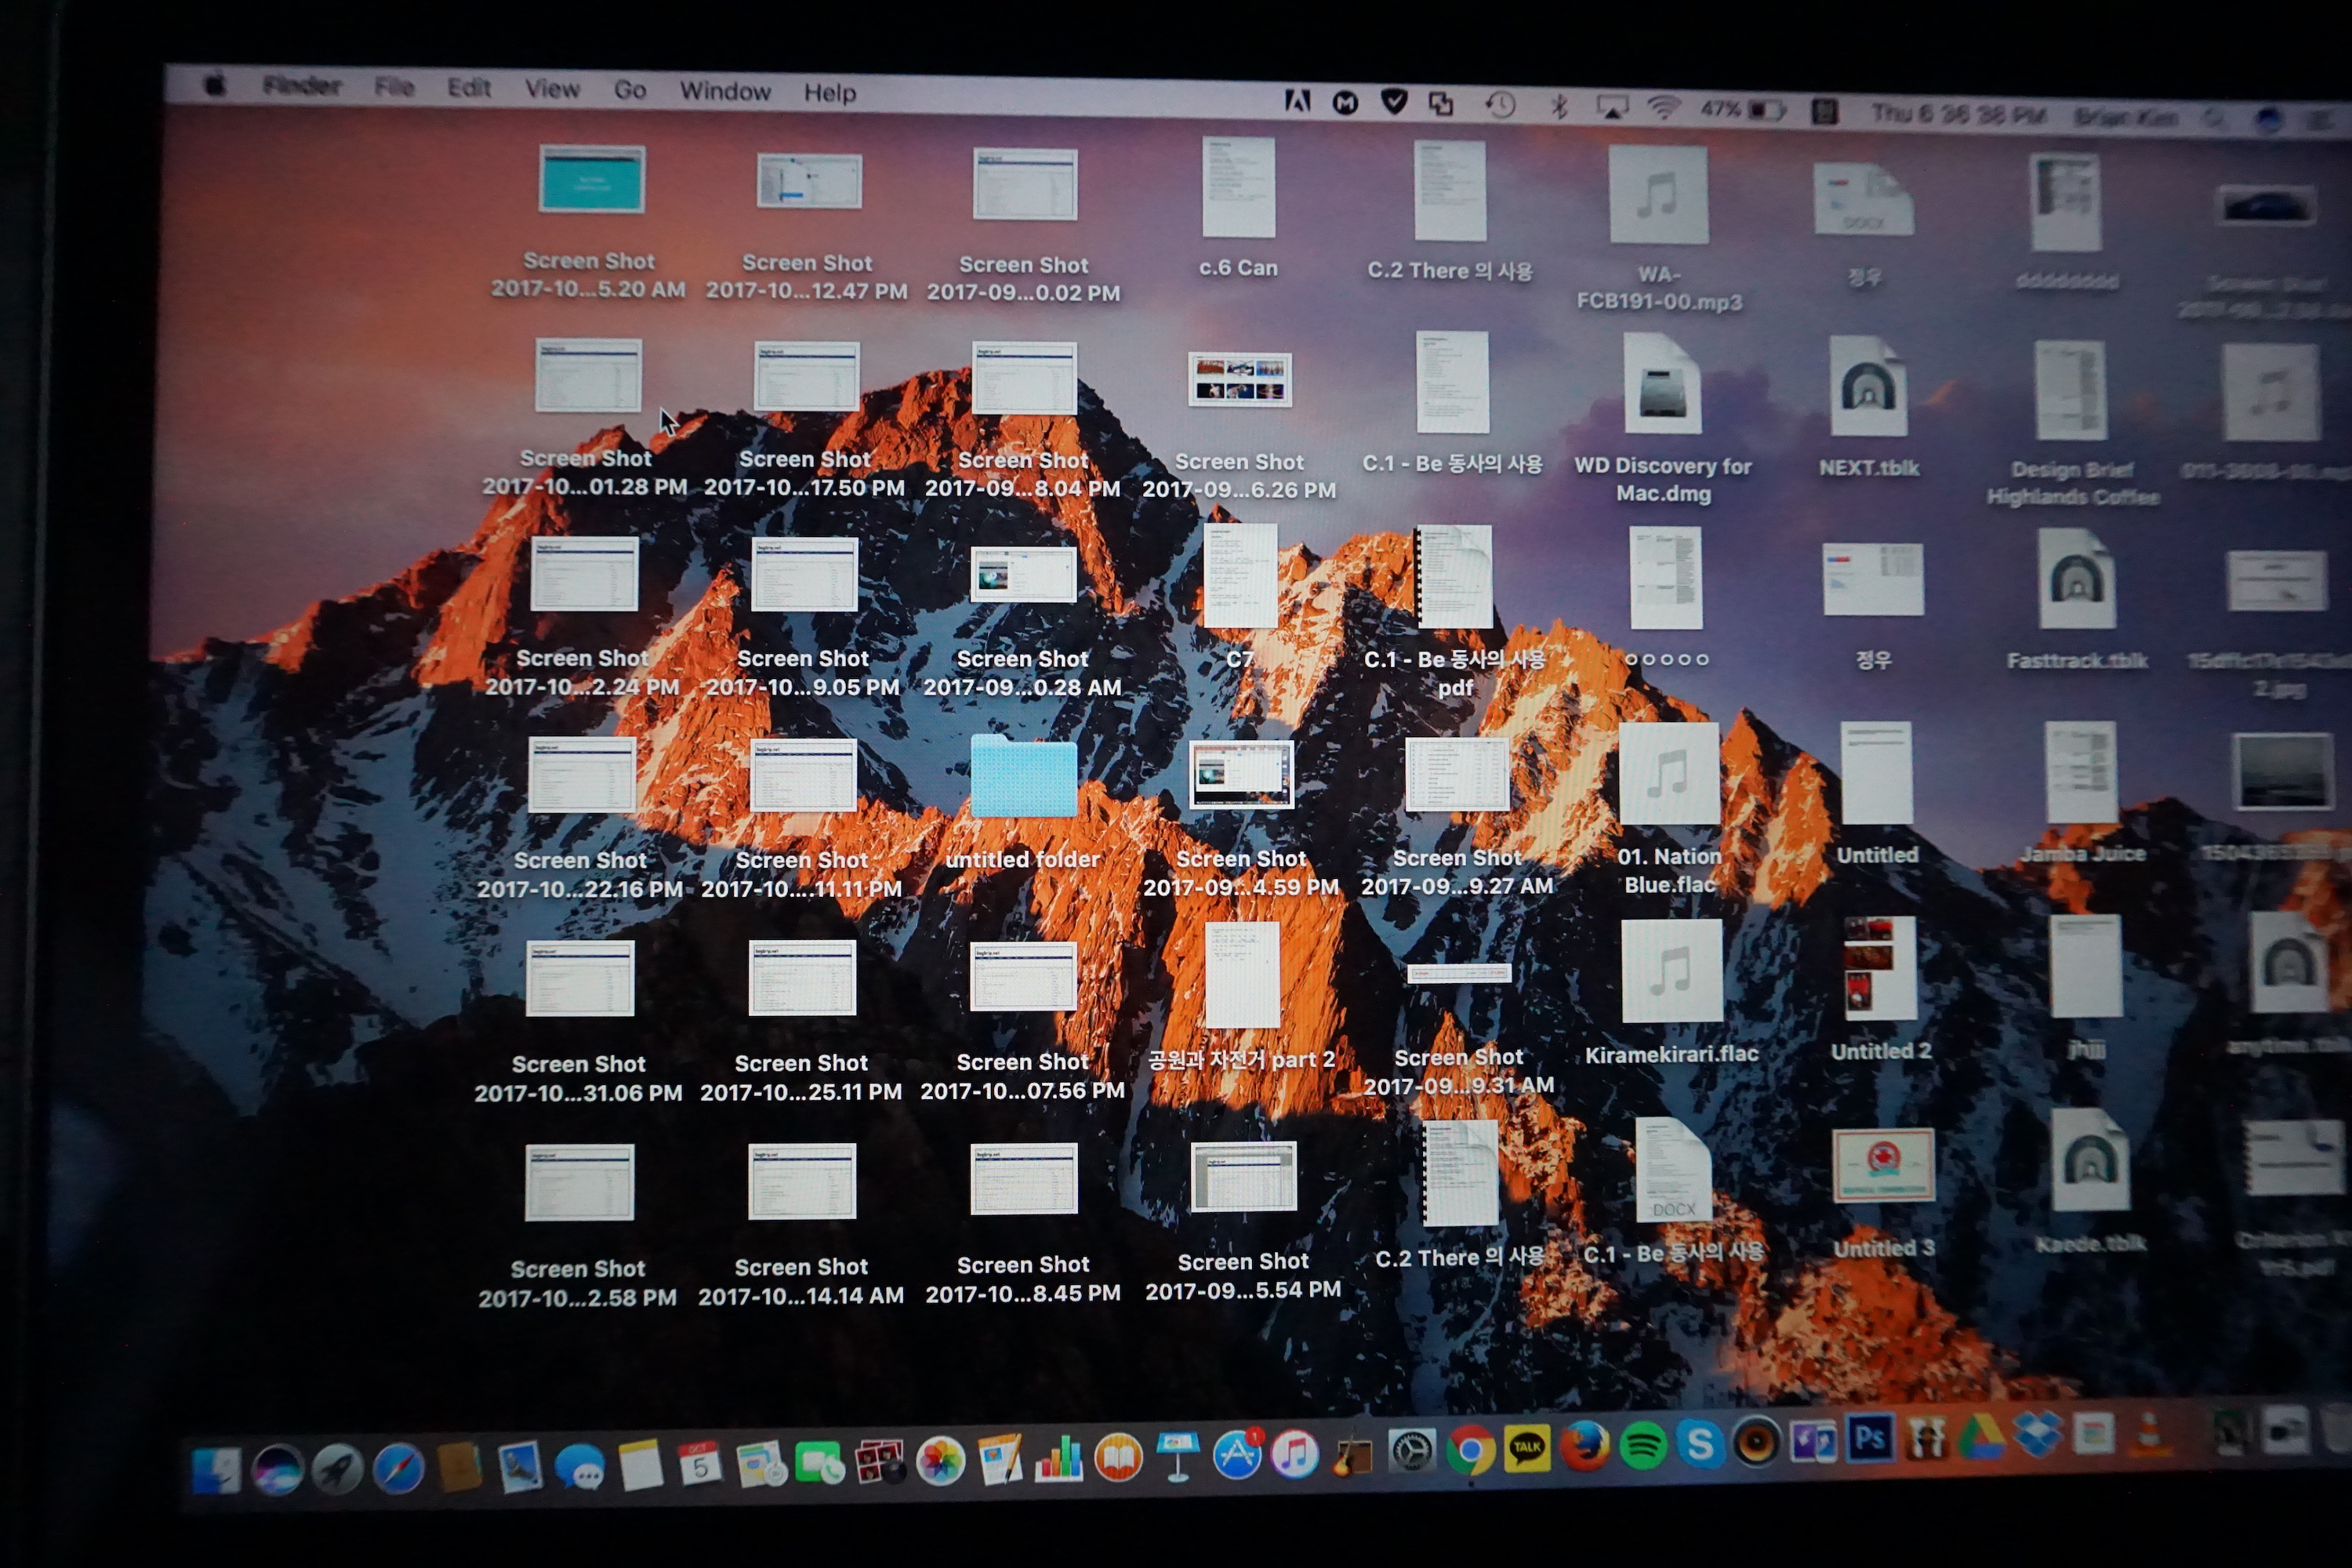Open the View menu

click(x=552, y=89)
